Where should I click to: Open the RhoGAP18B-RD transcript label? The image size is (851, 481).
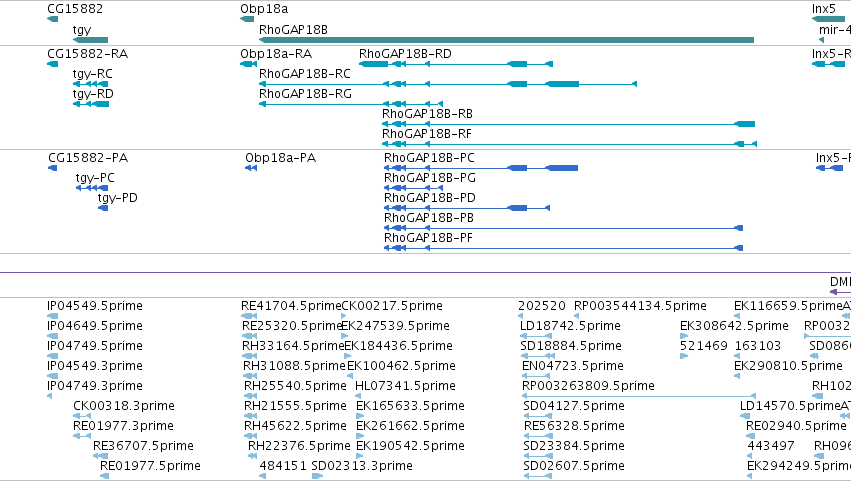click(x=405, y=54)
